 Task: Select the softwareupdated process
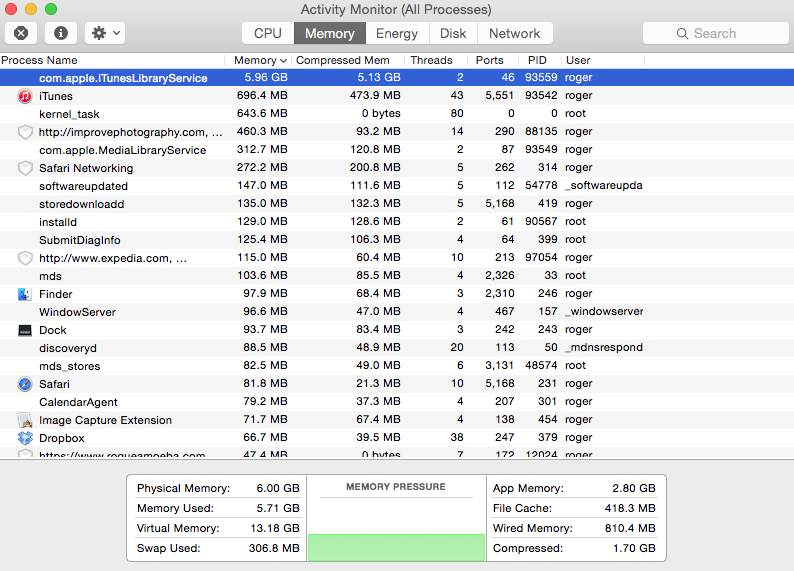click(397, 186)
